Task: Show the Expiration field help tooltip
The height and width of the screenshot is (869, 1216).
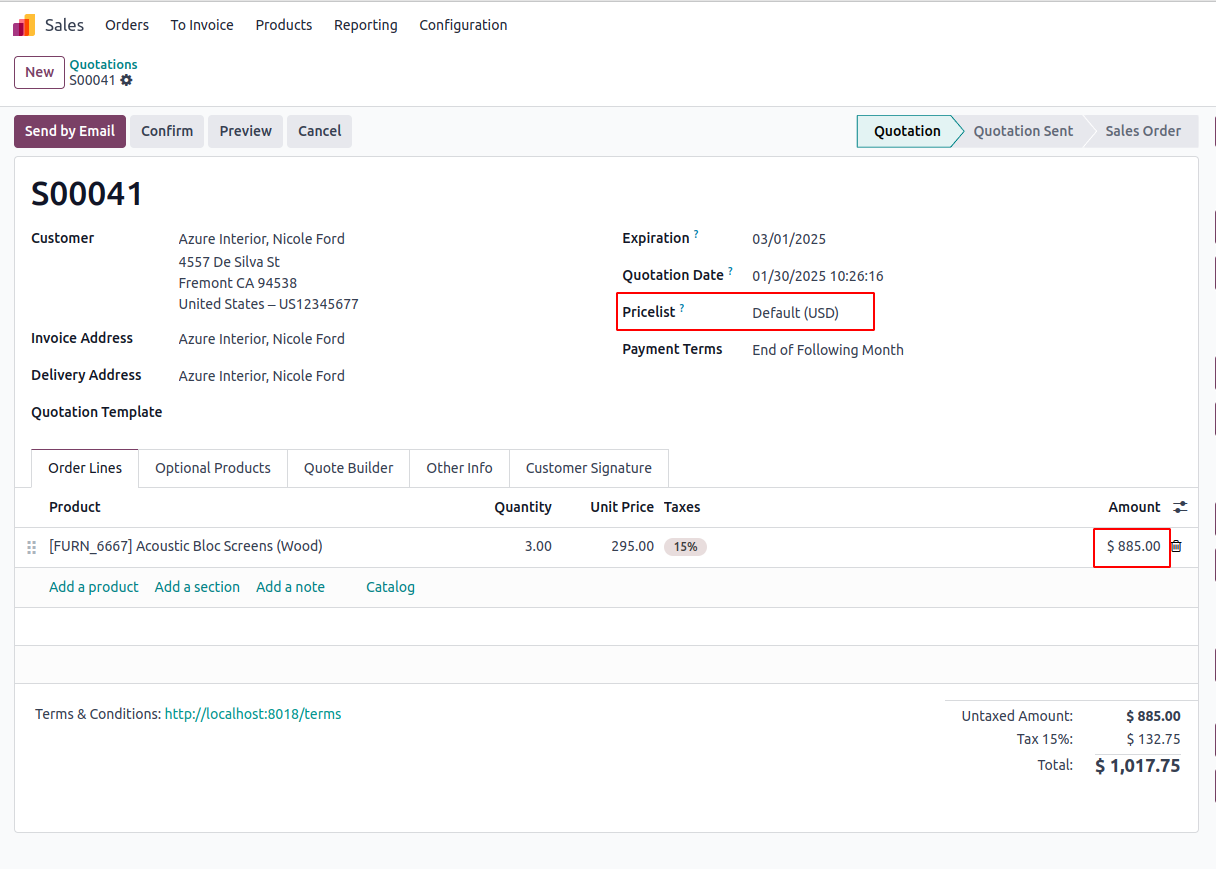Action: (x=696, y=235)
